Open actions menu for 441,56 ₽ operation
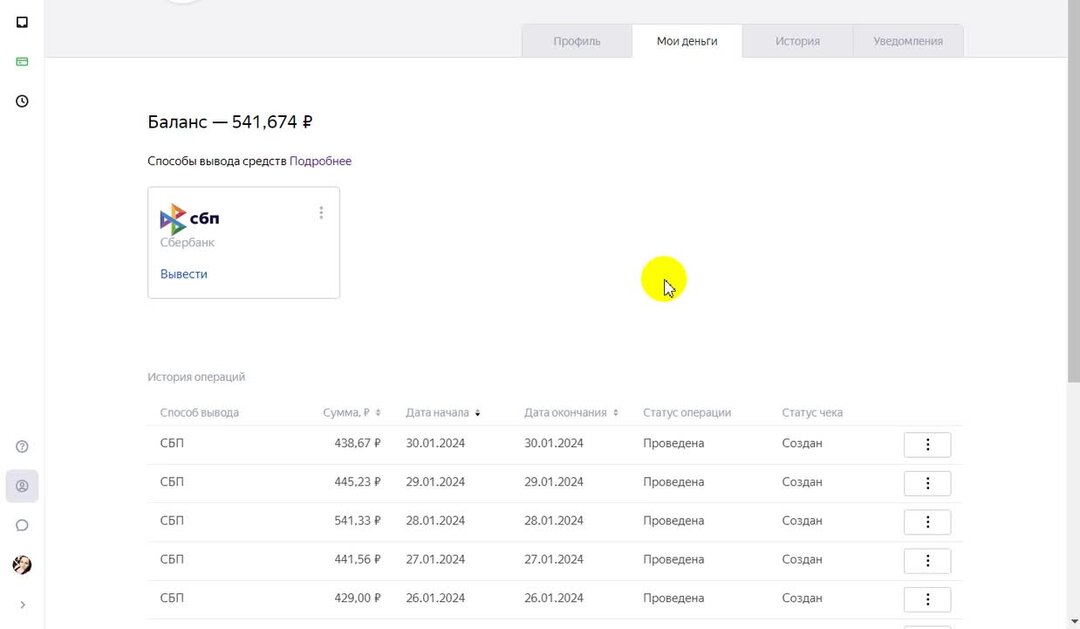 927,560
